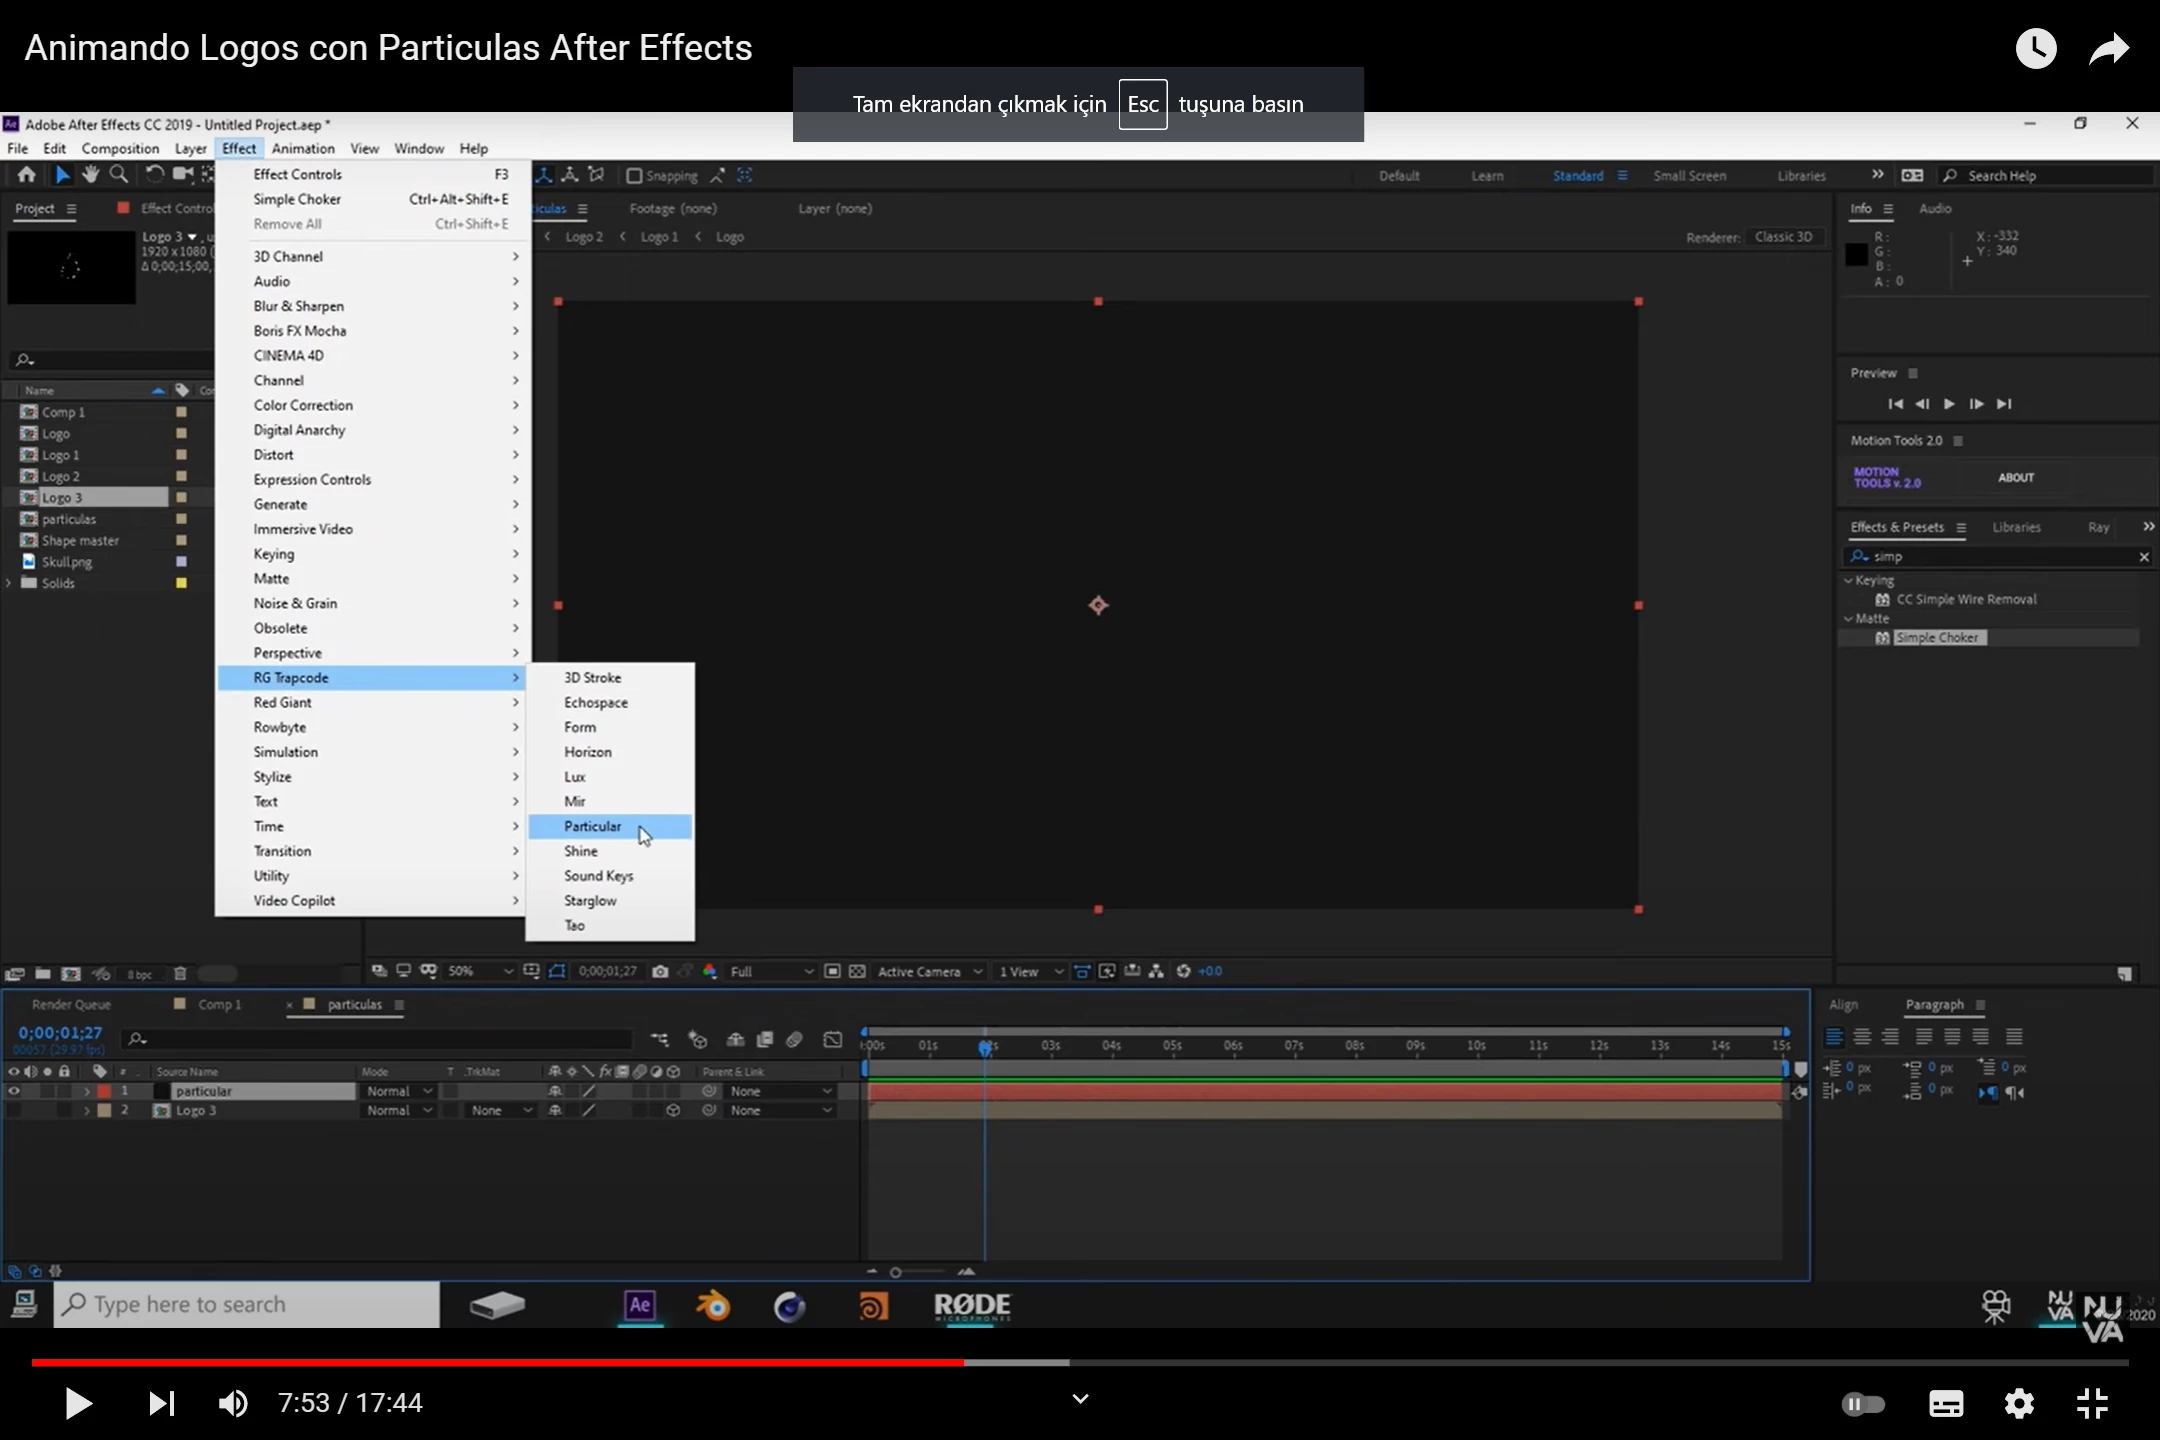Enable the Snapping checkbox
The width and height of the screenshot is (2160, 1440).
(634, 176)
